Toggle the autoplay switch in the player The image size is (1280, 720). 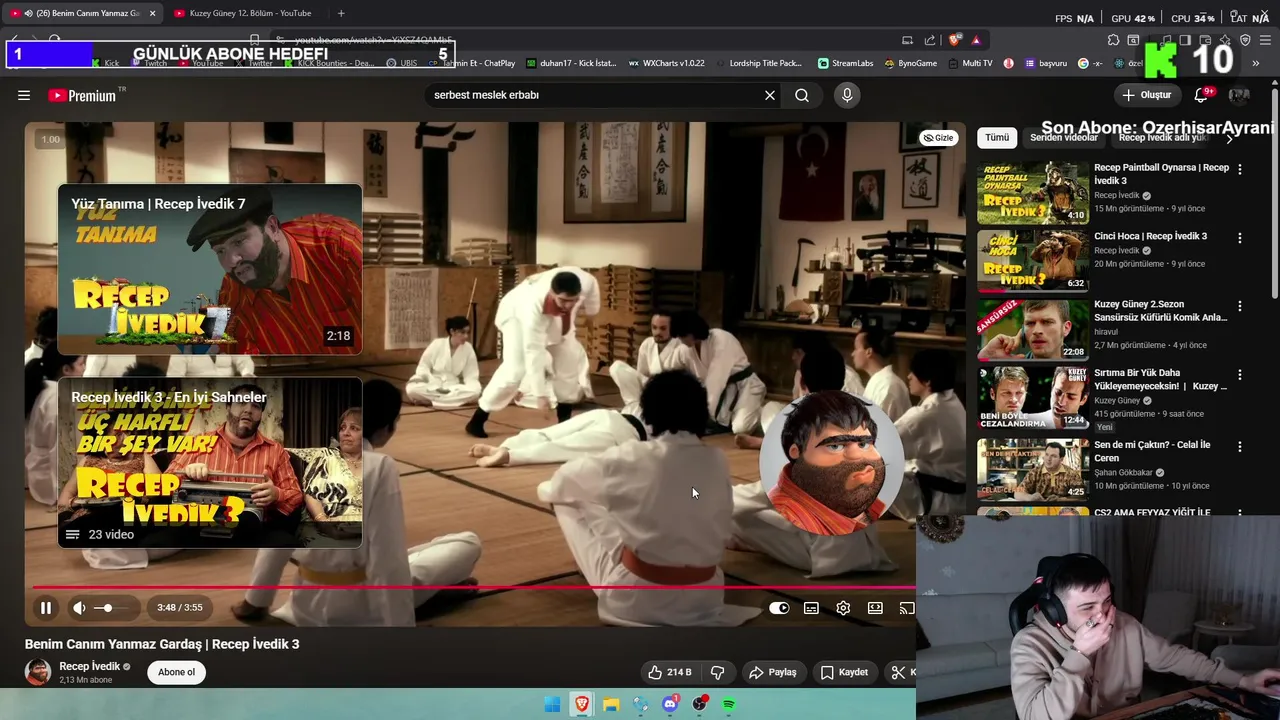click(779, 608)
